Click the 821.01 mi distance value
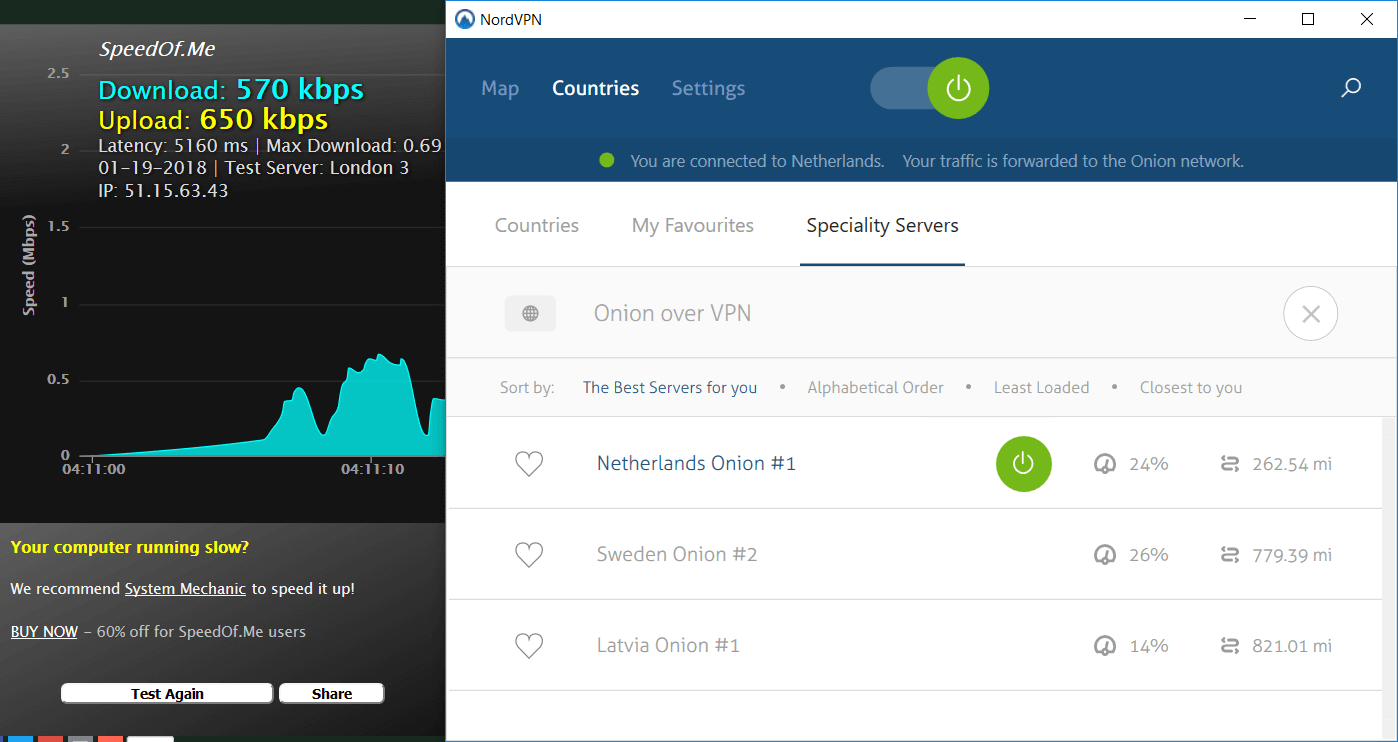 (x=1292, y=646)
